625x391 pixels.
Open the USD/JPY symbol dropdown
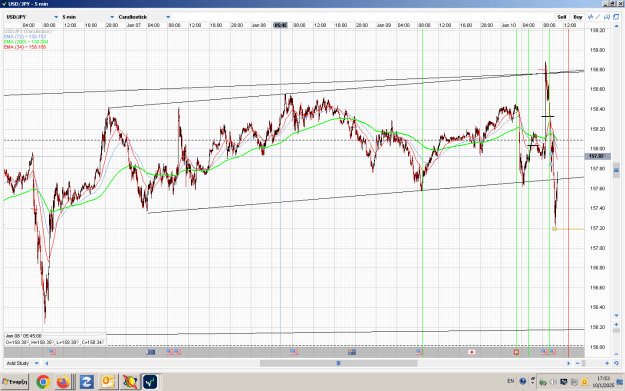tap(32, 17)
